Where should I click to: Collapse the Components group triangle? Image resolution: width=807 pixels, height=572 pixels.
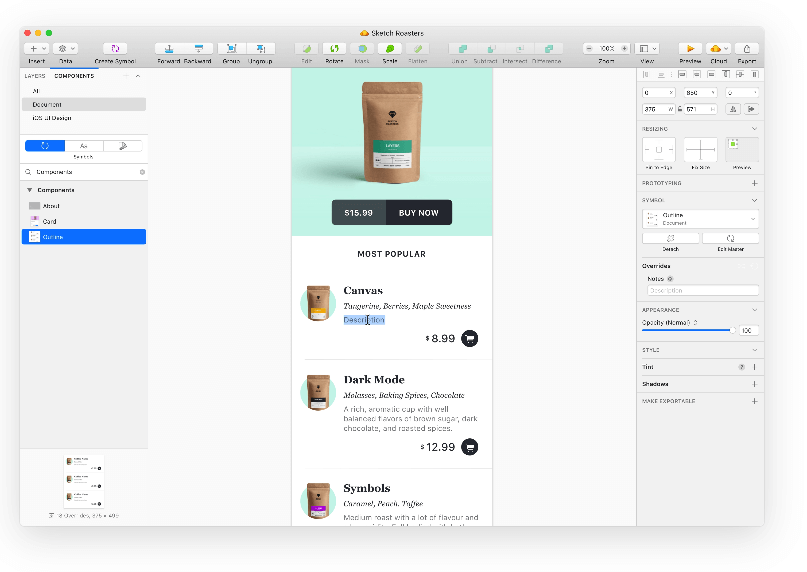tap(29, 190)
